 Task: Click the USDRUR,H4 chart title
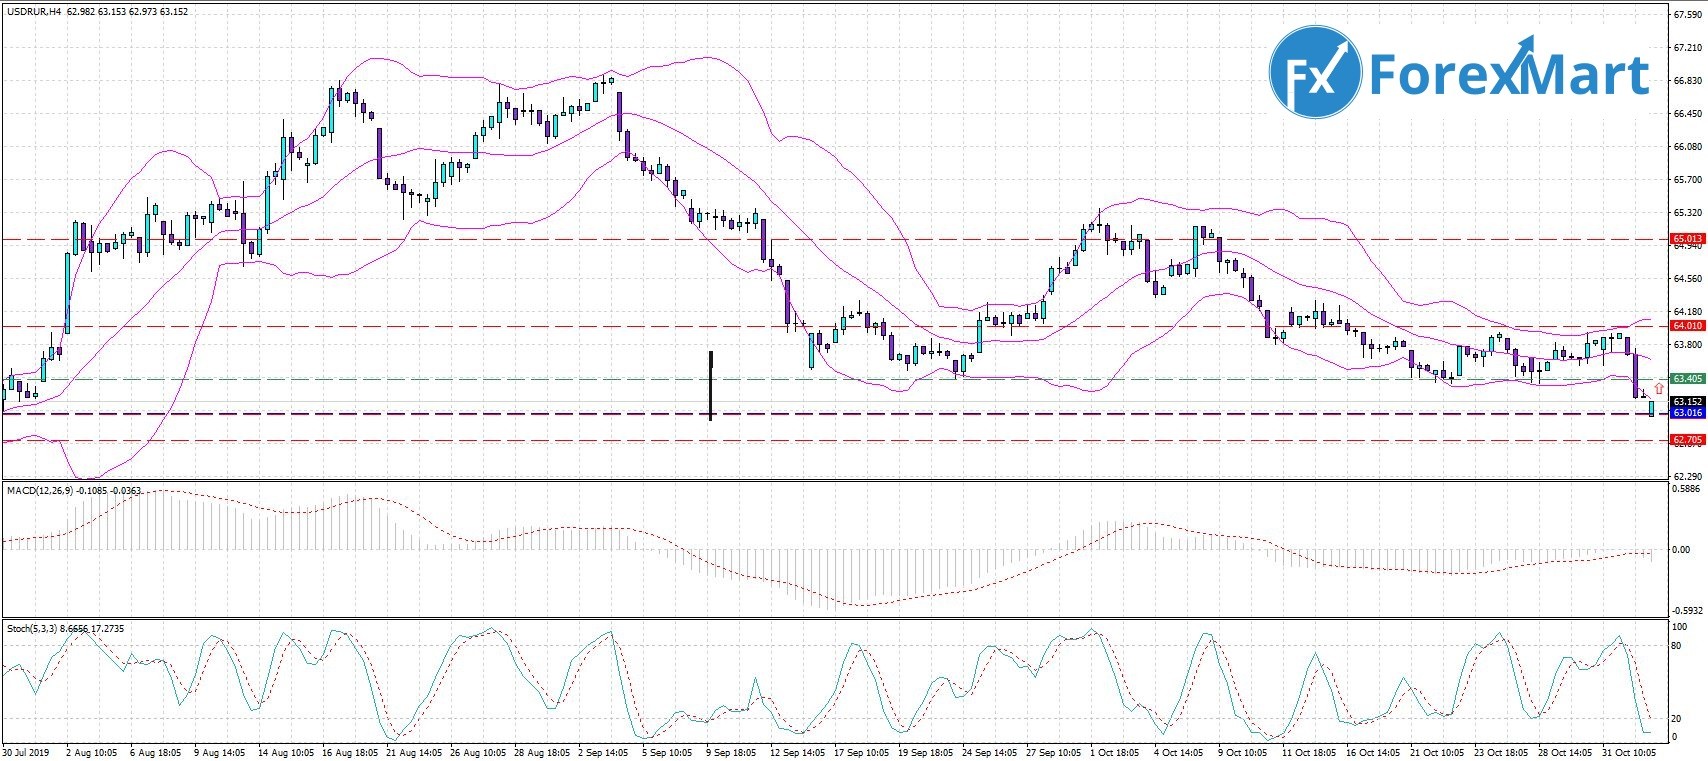[x=35, y=12]
